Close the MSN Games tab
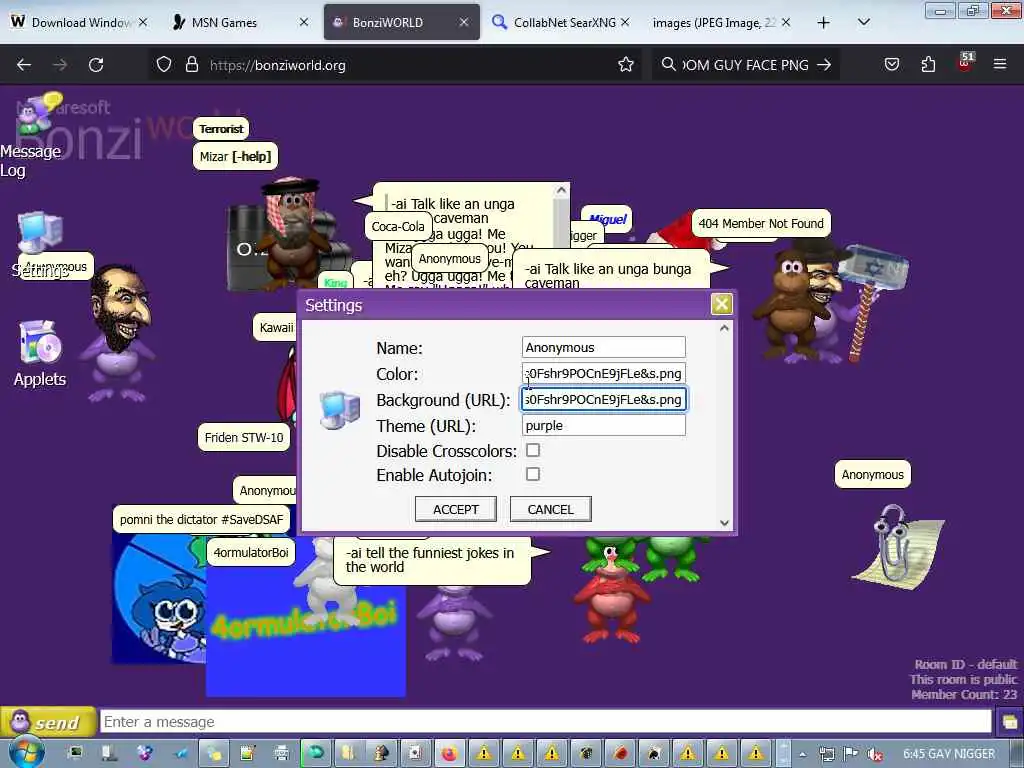 (x=304, y=22)
